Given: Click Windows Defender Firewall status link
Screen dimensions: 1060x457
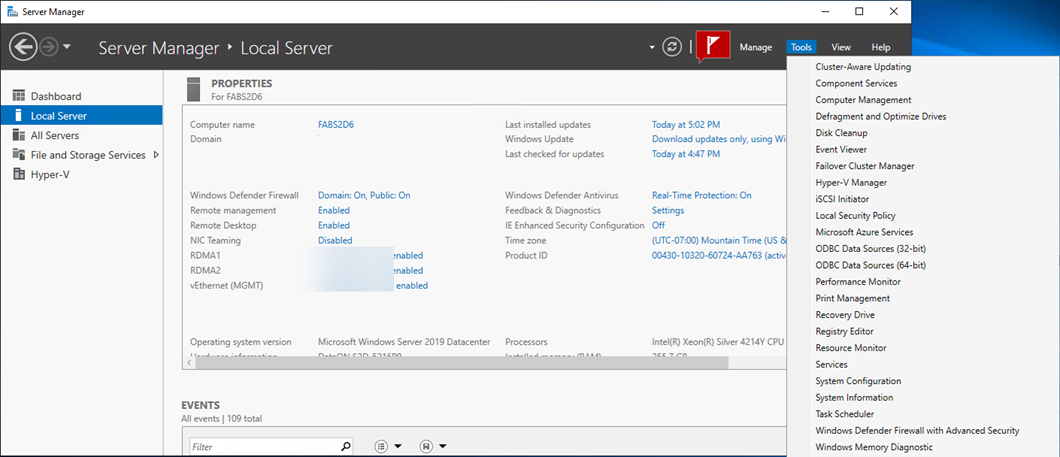Looking at the screenshot, I should [364, 195].
